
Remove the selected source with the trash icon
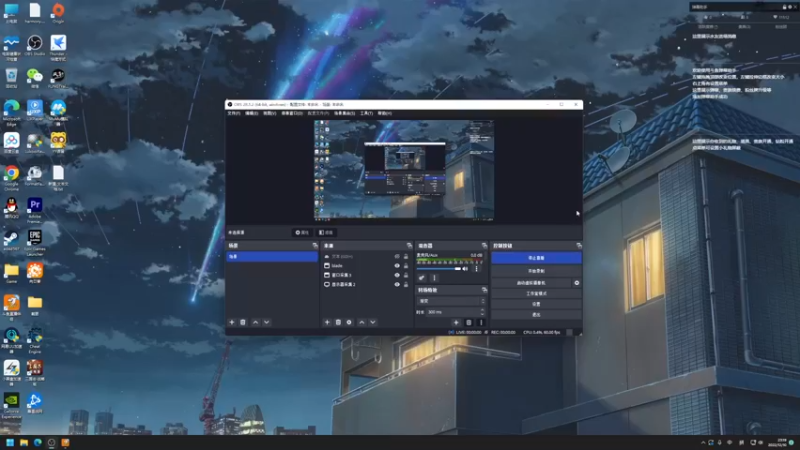point(338,322)
